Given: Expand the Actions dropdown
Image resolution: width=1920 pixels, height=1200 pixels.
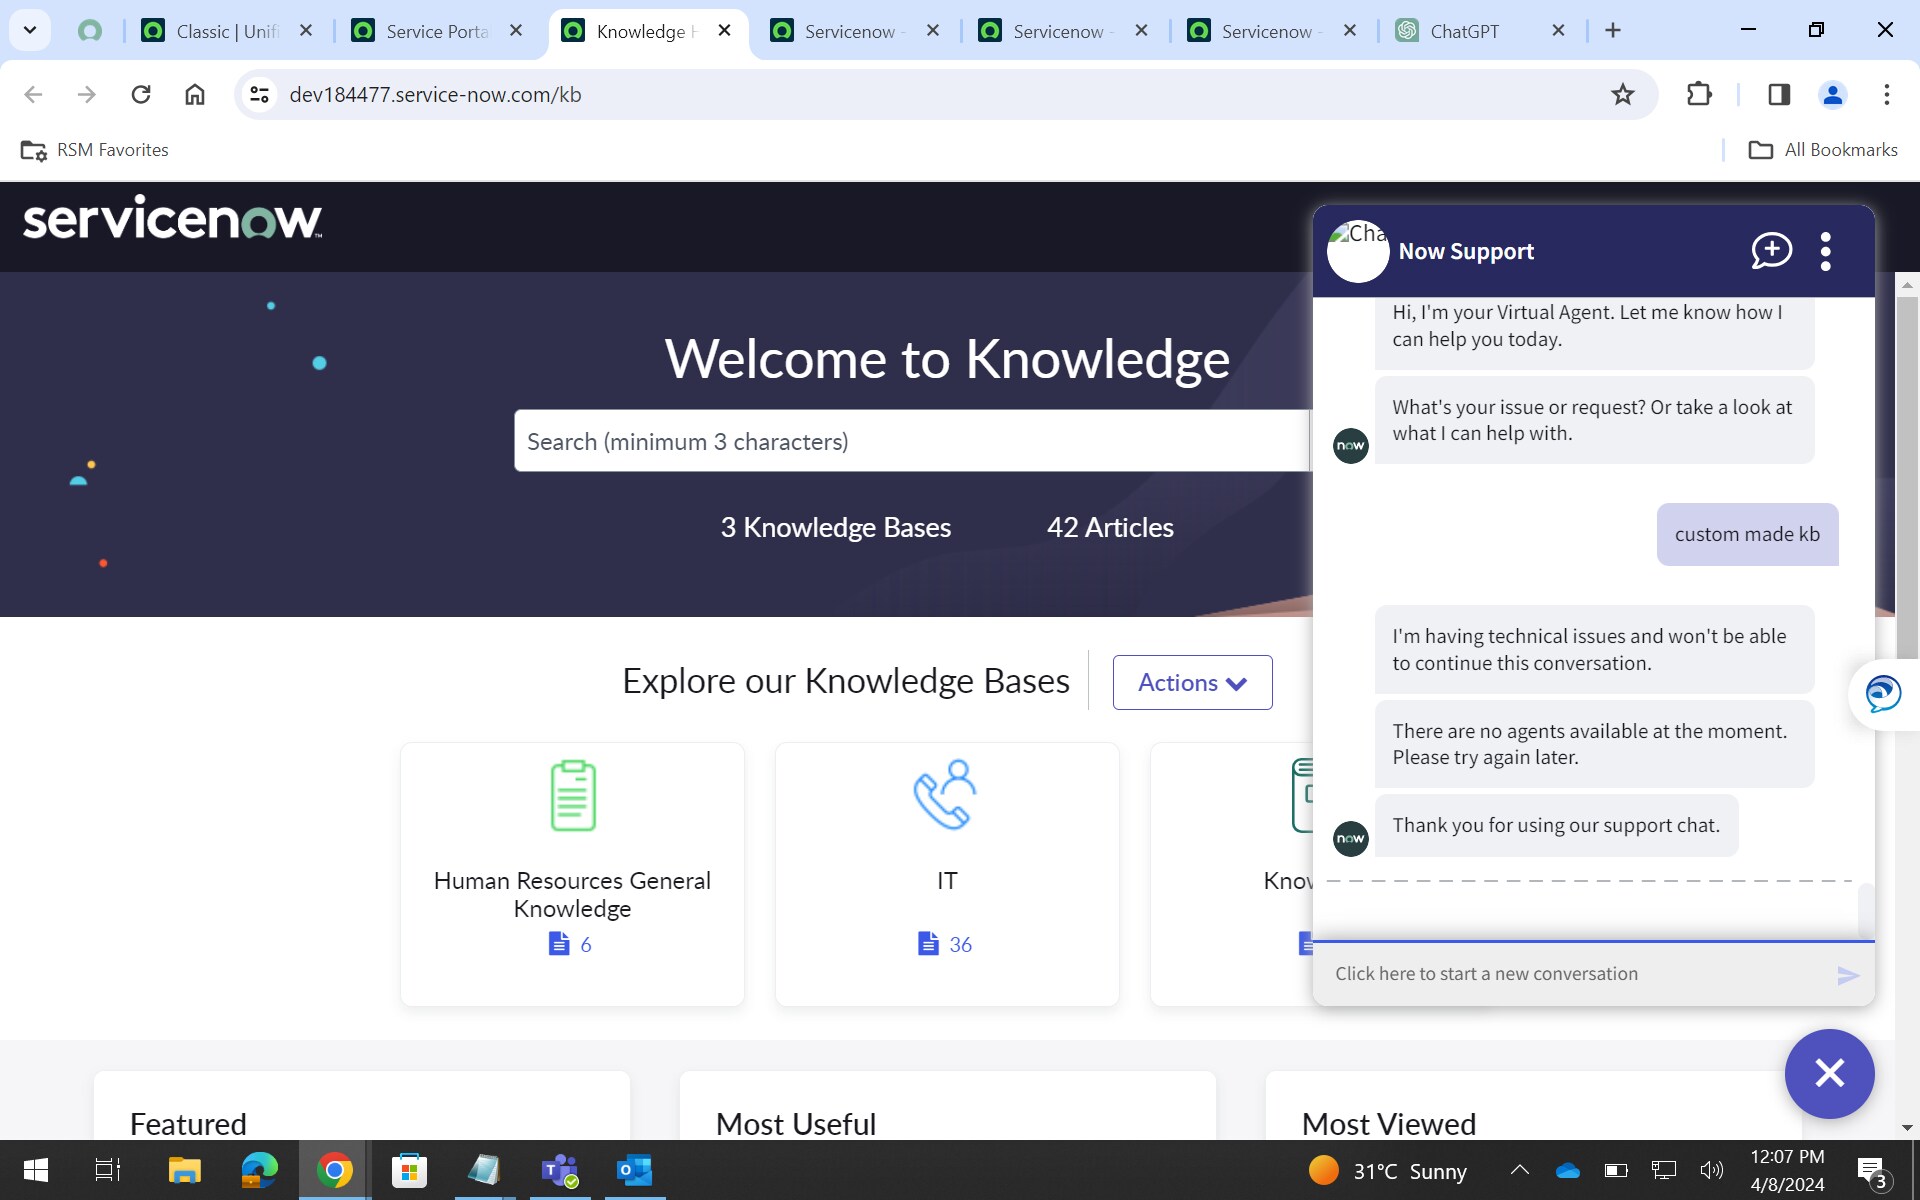Looking at the screenshot, I should 1192,683.
